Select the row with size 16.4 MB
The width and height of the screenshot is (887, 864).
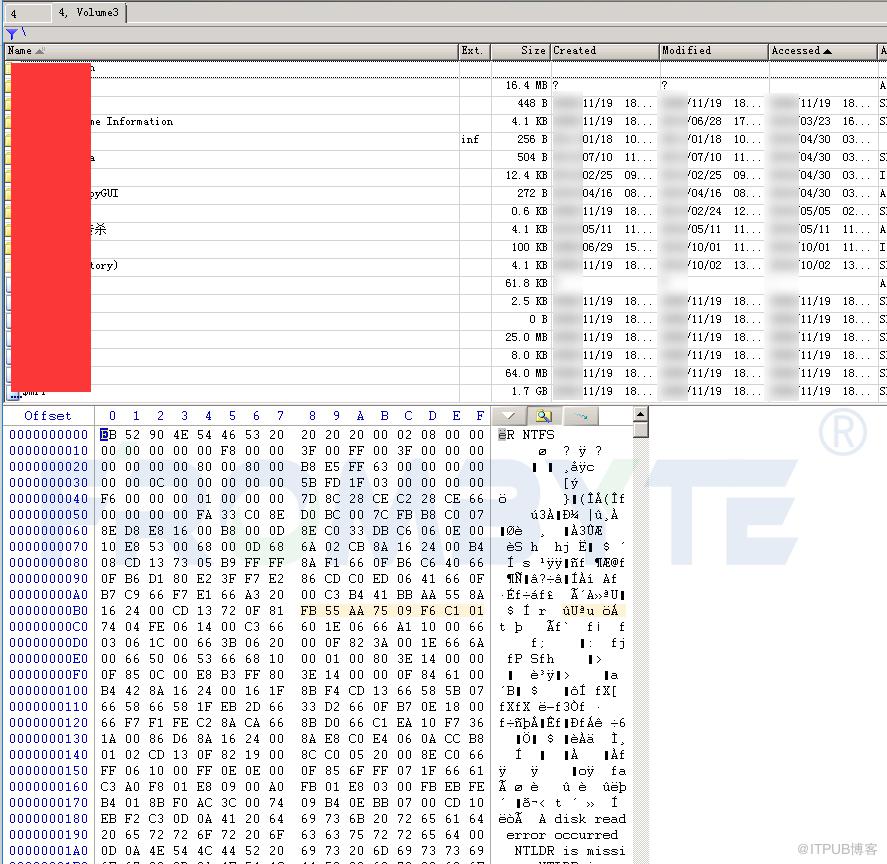[445, 85]
